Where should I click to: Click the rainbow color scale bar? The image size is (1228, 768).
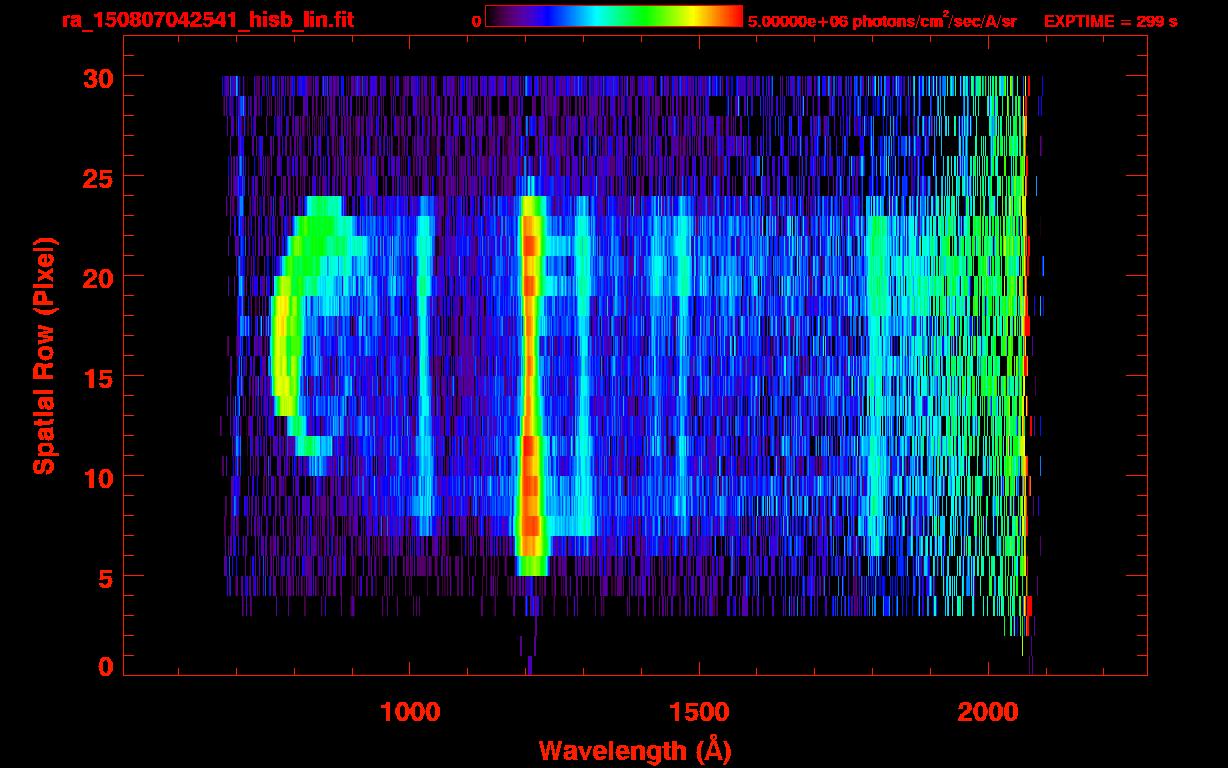click(x=614, y=16)
